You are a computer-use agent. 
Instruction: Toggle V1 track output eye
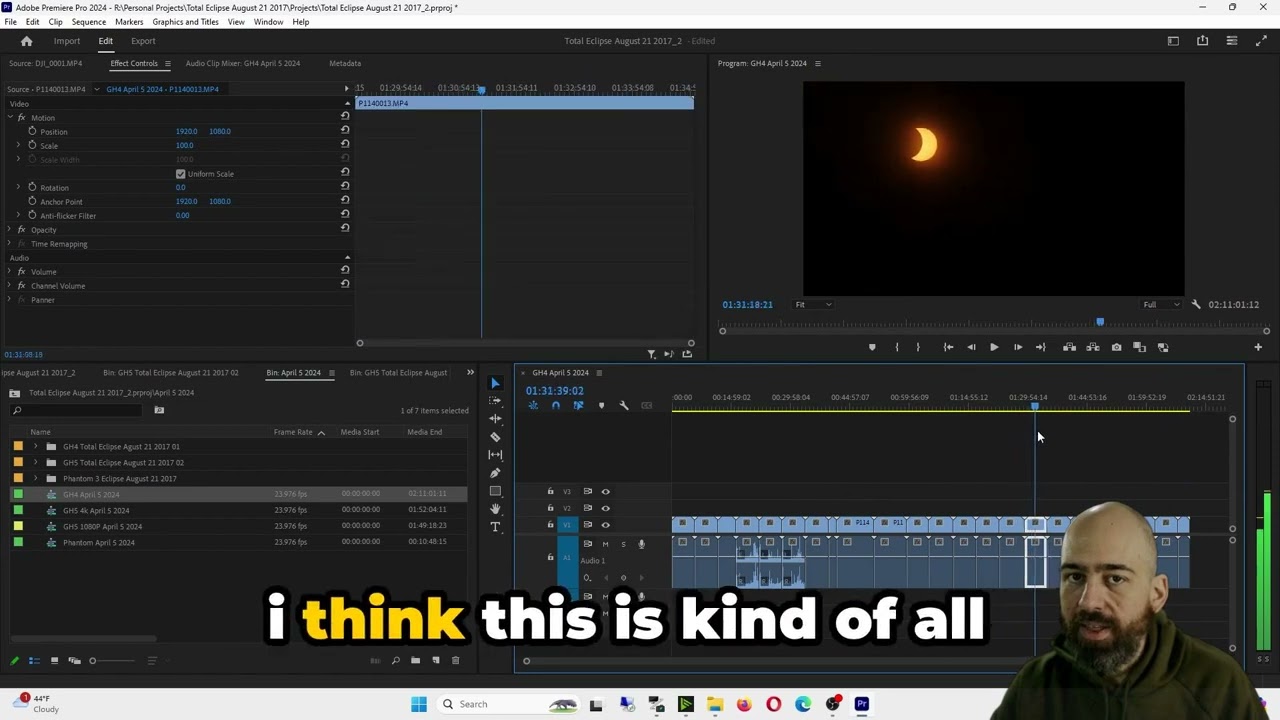click(x=605, y=525)
